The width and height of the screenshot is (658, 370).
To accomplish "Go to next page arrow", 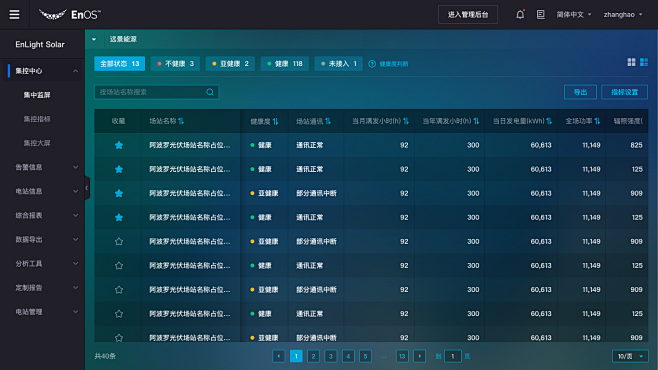I will click(x=420, y=356).
